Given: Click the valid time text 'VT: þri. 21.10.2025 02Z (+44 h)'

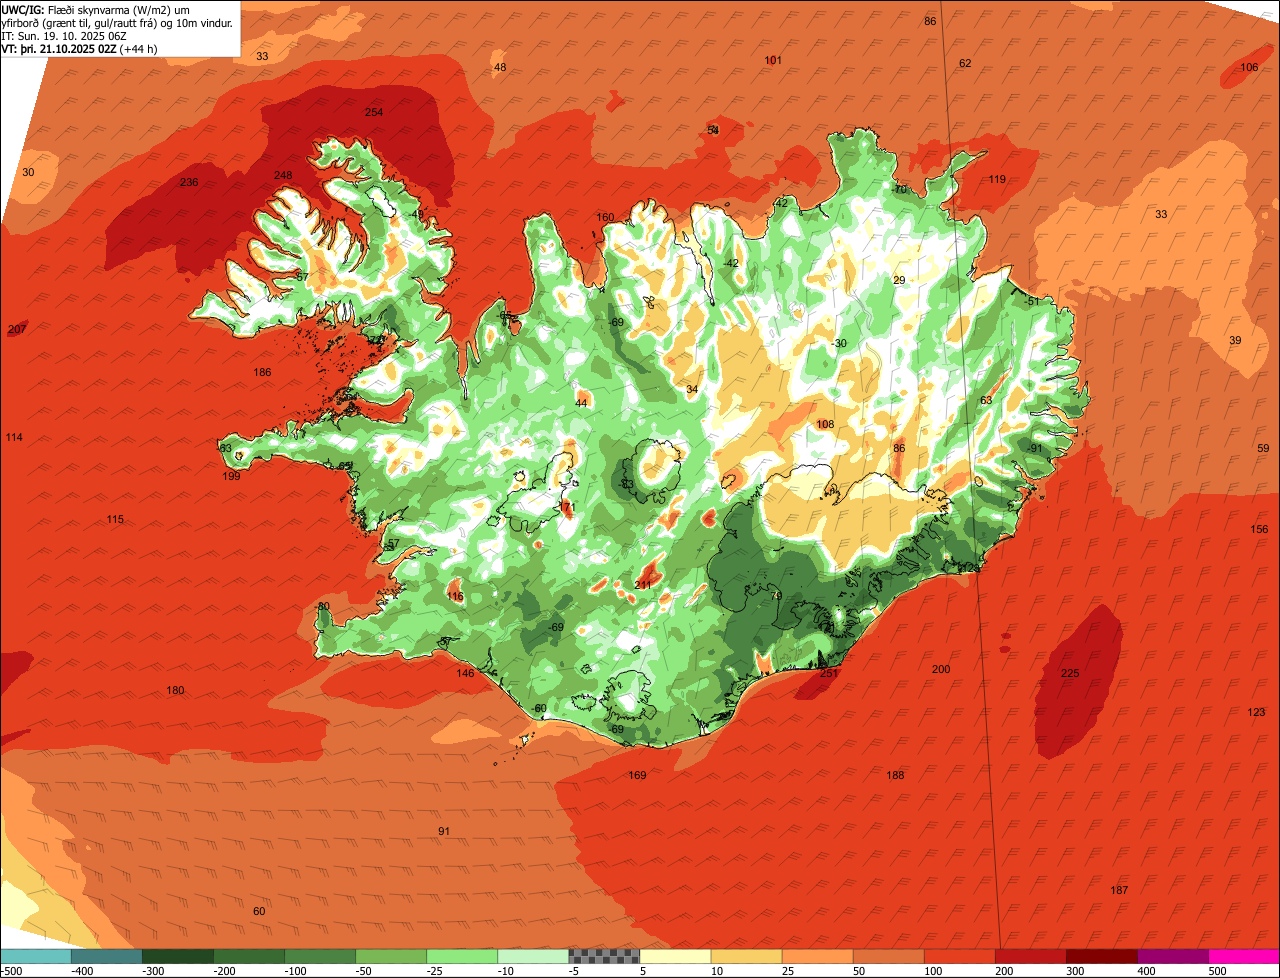Looking at the screenshot, I should pos(80,49).
